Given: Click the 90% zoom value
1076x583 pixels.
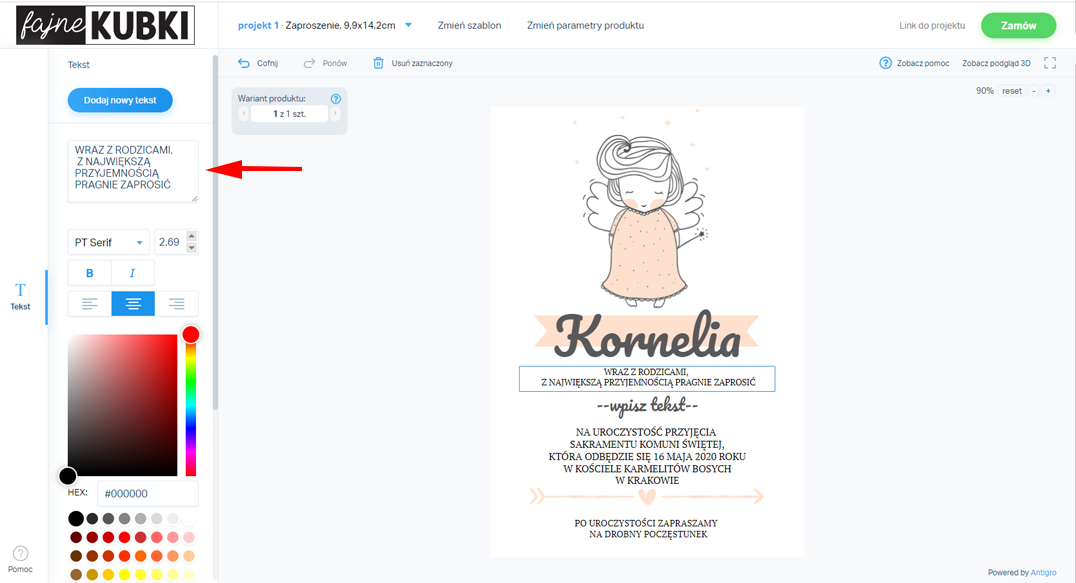Looking at the screenshot, I should [985, 91].
